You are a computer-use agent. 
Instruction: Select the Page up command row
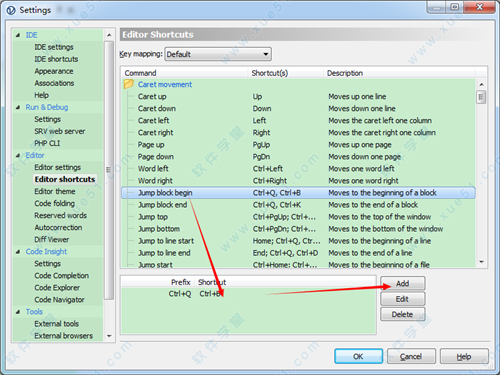pyautogui.click(x=298, y=145)
